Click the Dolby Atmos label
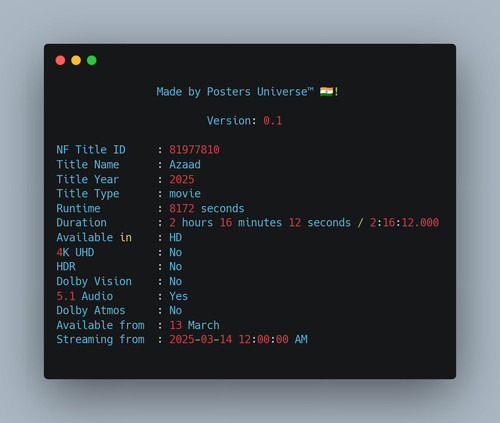The height and width of the screenshot is (423, 500). [x=91, y=310]
